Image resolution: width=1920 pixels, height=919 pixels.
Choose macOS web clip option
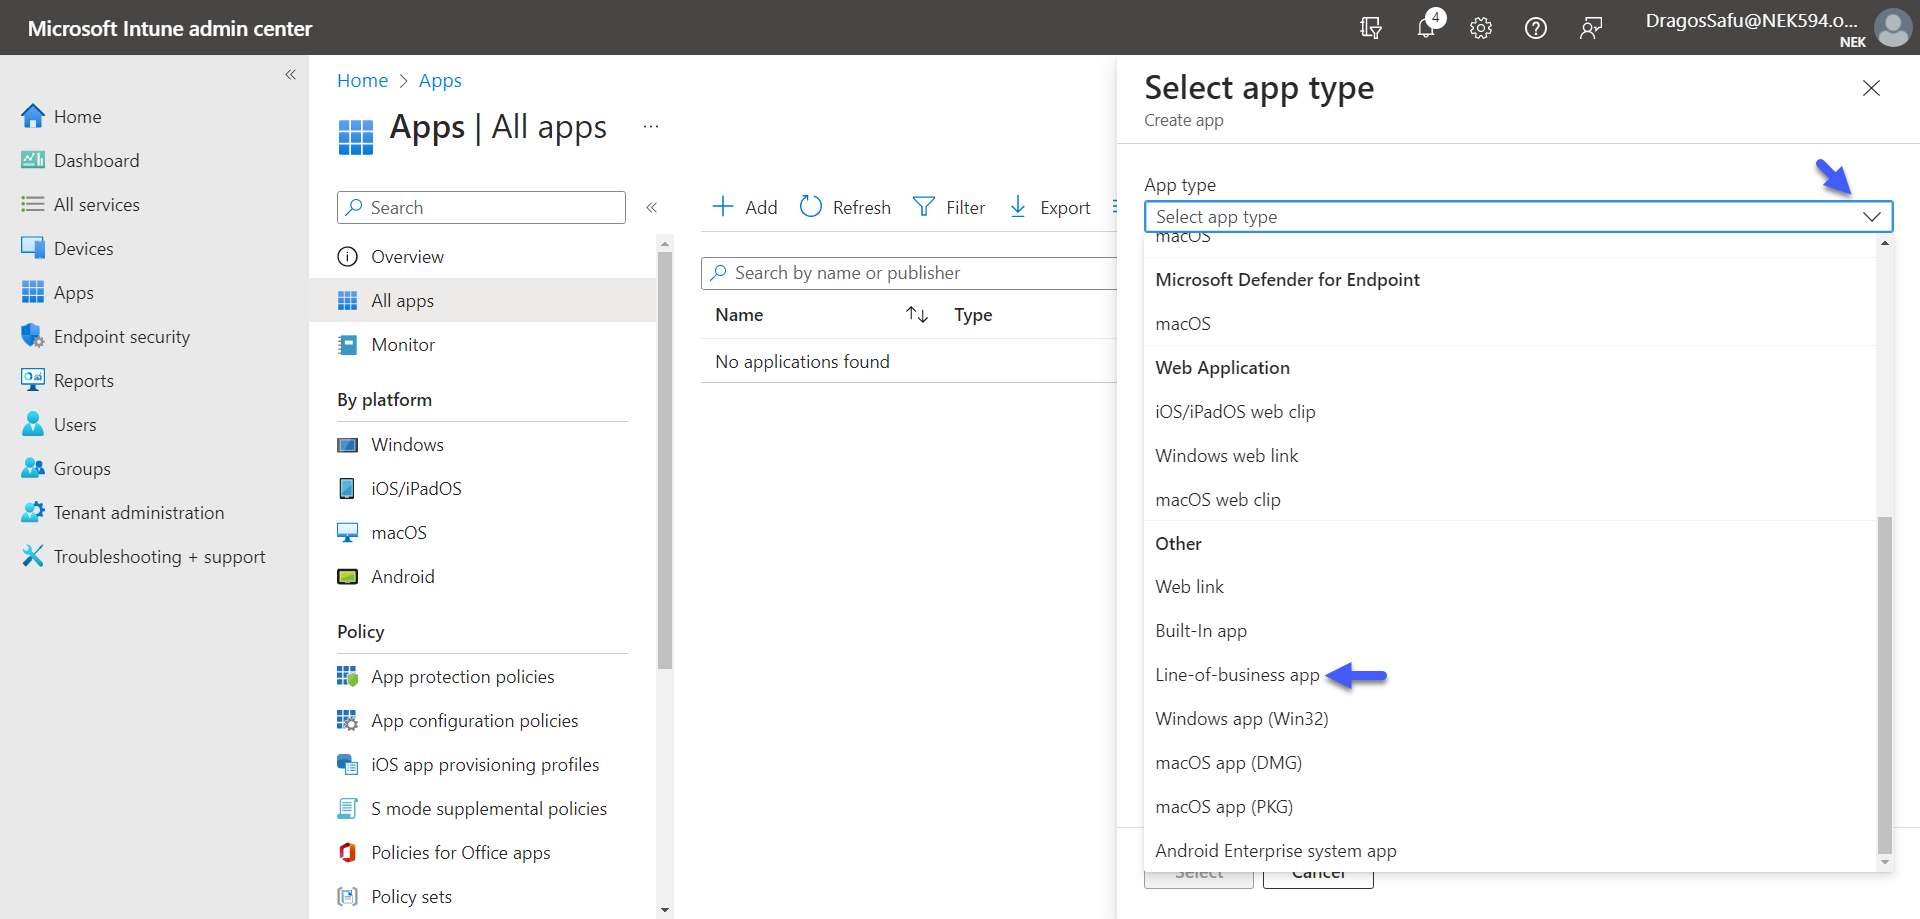click(1511, 500)
